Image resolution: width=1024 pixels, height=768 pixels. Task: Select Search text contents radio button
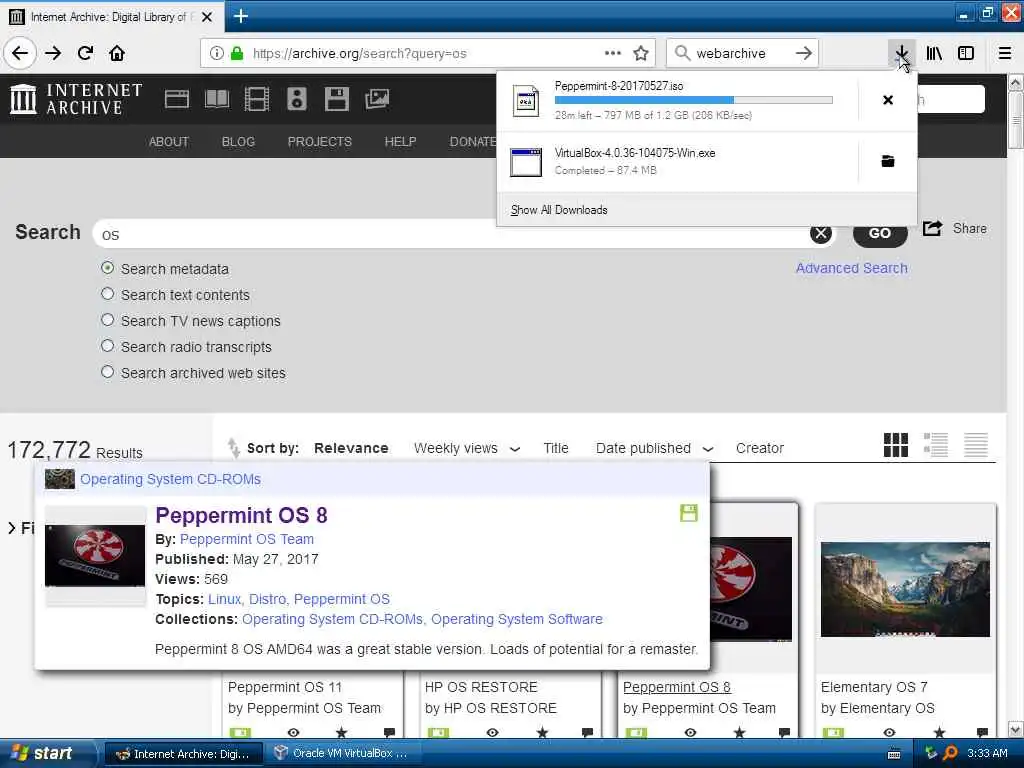(x=108, y=294)
